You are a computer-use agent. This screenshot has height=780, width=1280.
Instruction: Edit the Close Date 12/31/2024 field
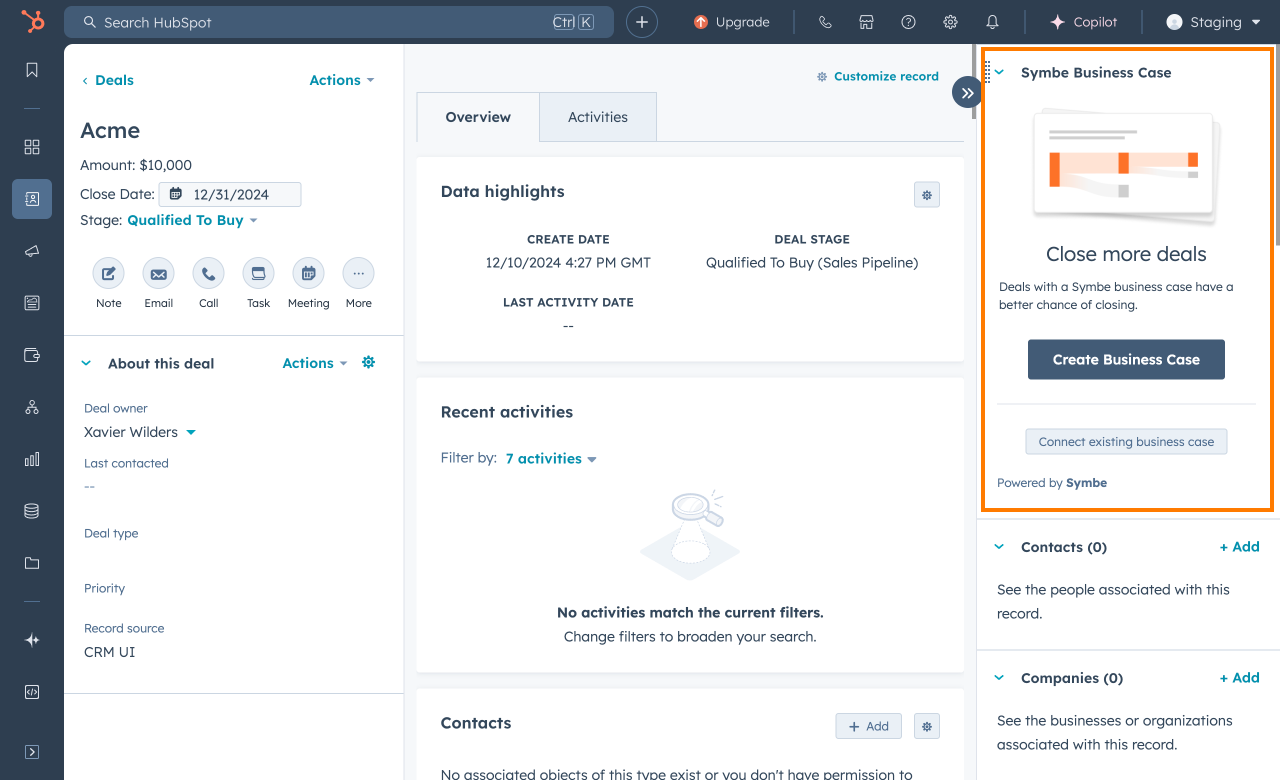230,194
